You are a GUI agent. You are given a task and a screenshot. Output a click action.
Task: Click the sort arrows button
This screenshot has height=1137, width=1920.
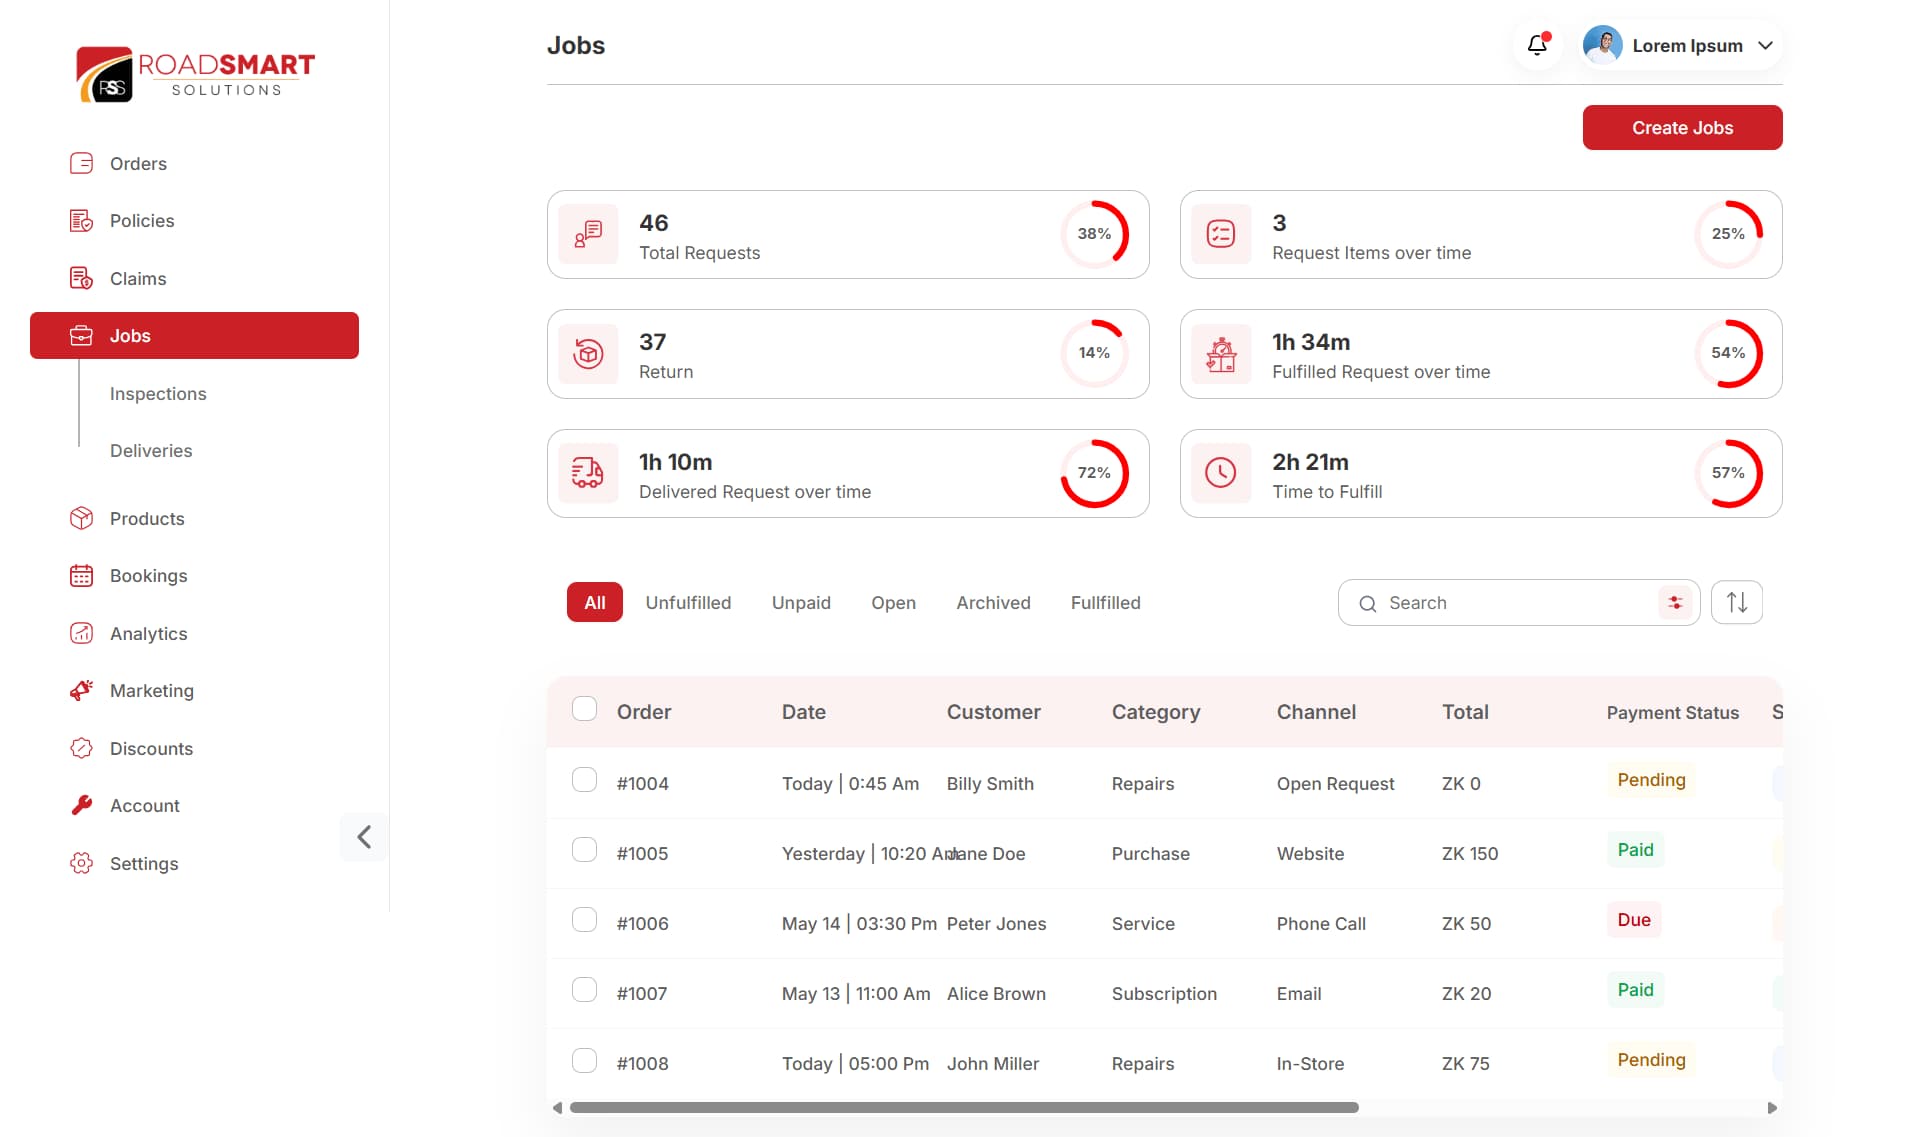coord(1737,602)
